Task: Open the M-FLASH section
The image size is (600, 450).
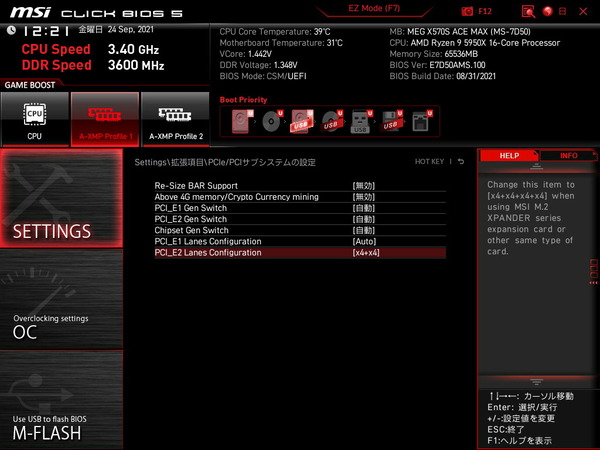Action: click(61, 399)
